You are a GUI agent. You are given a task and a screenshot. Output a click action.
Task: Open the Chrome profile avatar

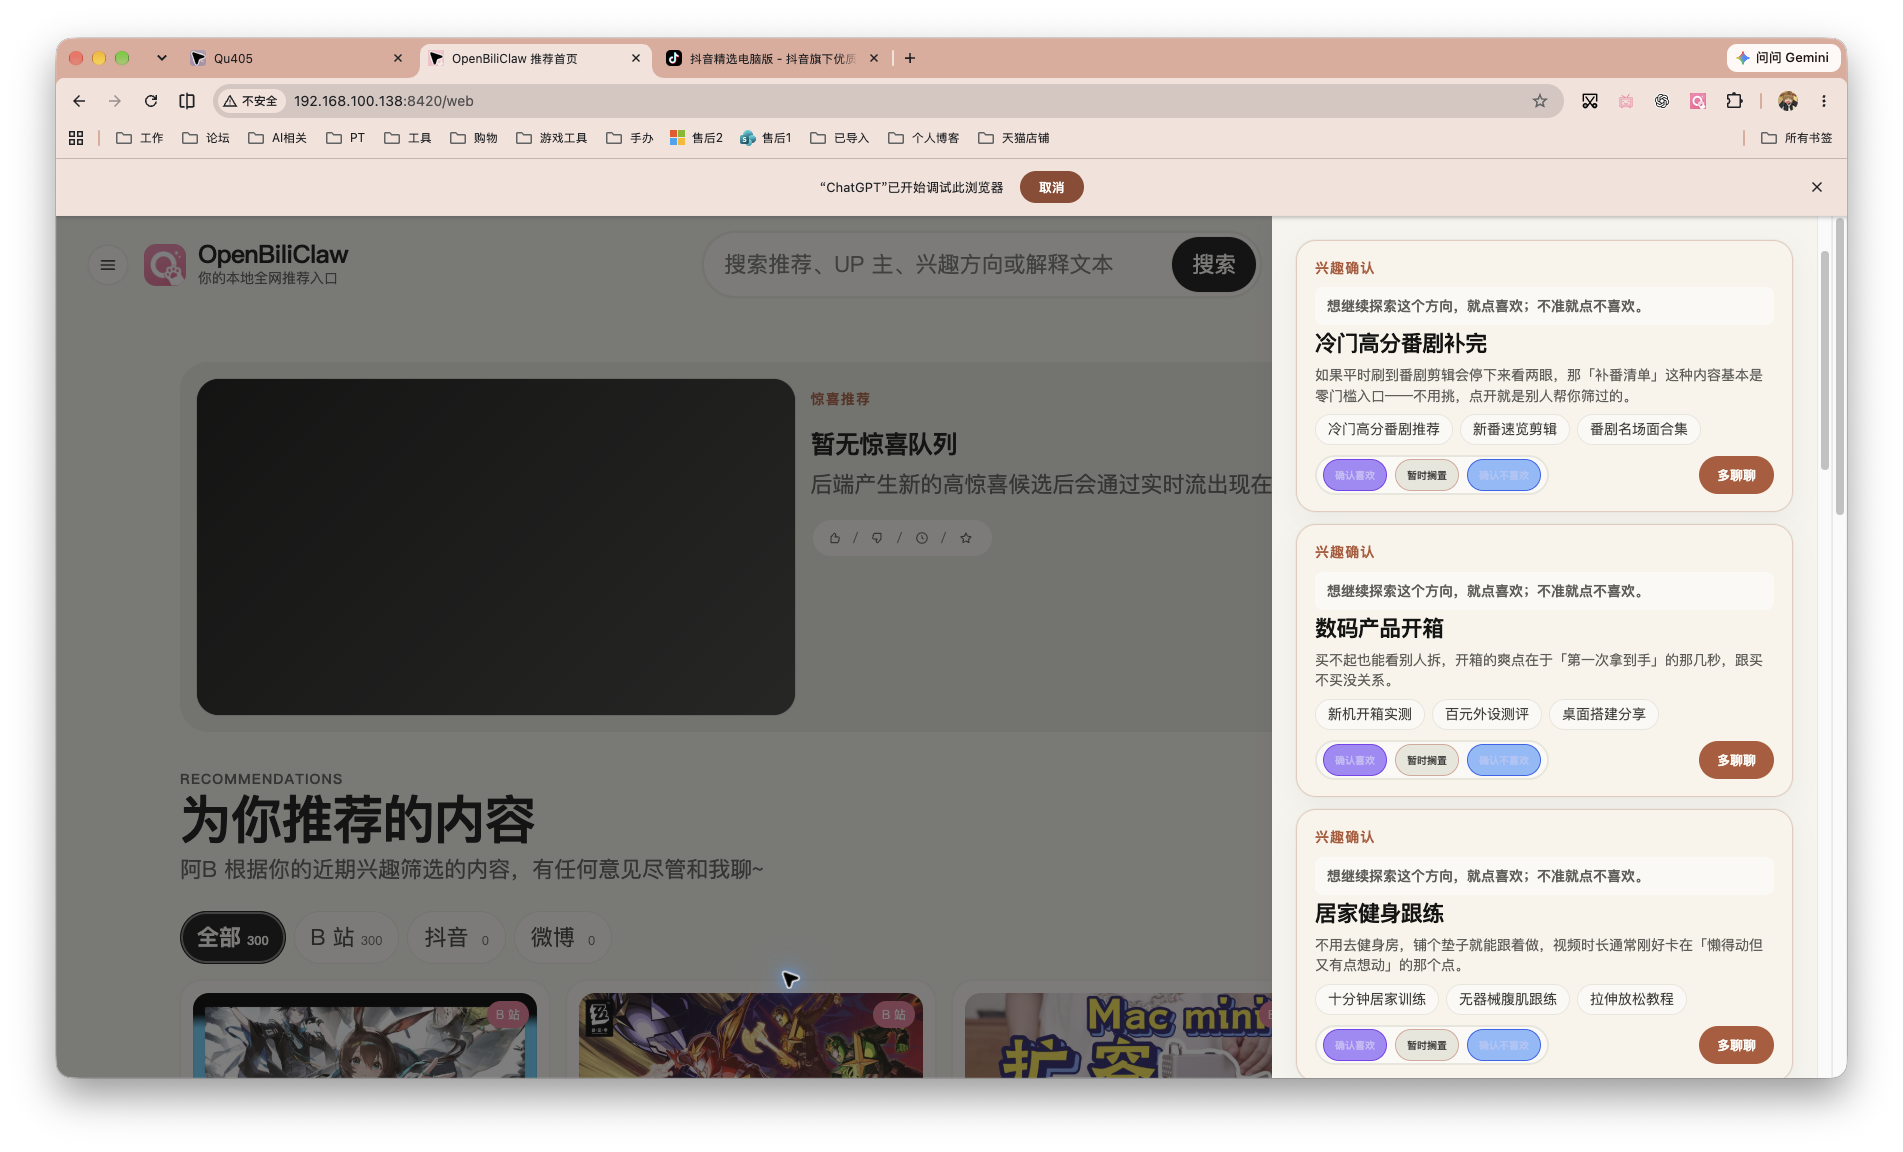(x=1788, y=101)
